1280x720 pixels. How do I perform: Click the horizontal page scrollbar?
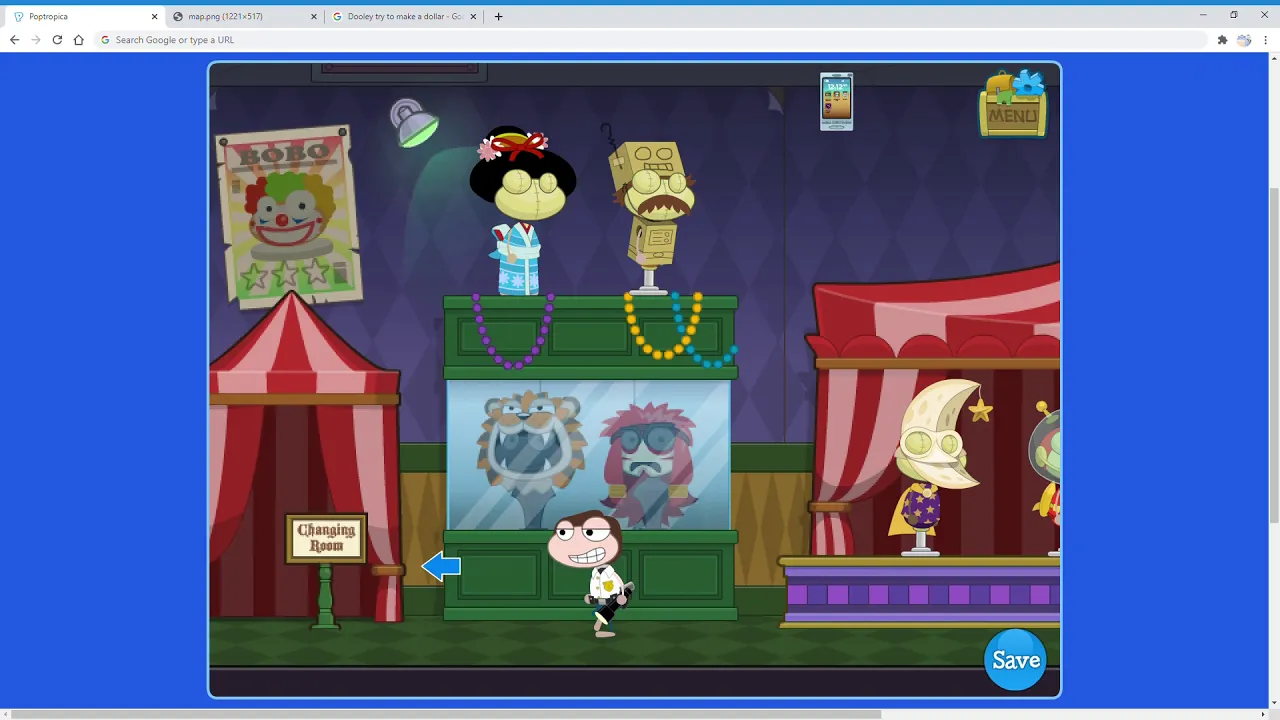pyautogui.click(x=445, y=714)
